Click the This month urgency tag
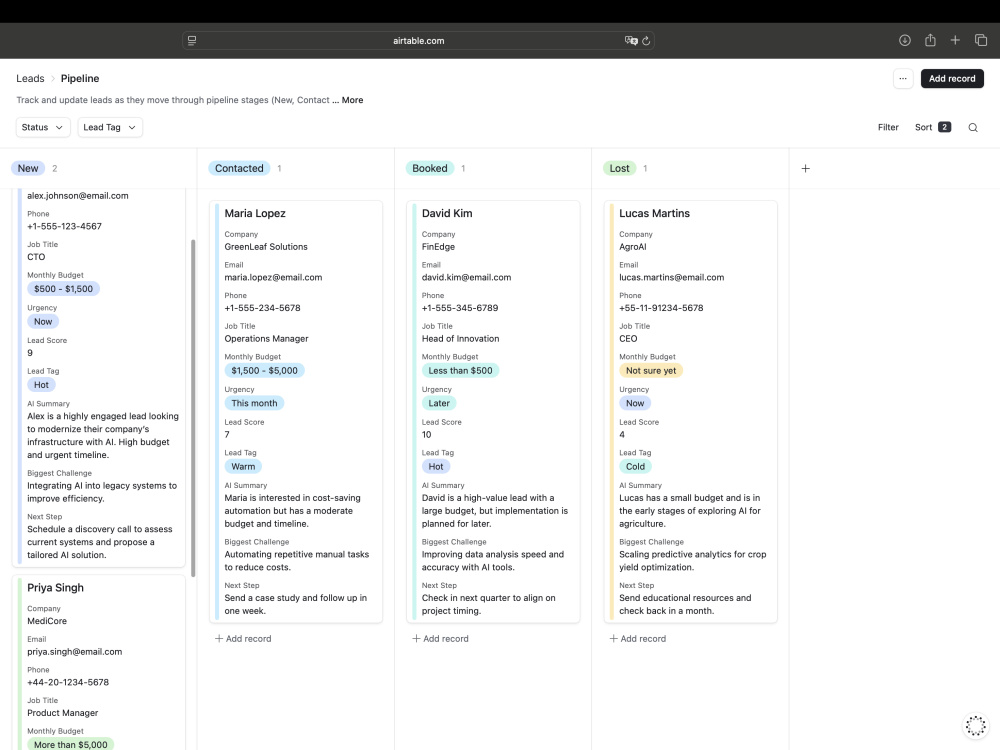This screenshot has height=750, width=1000. [x=254, y=403]
